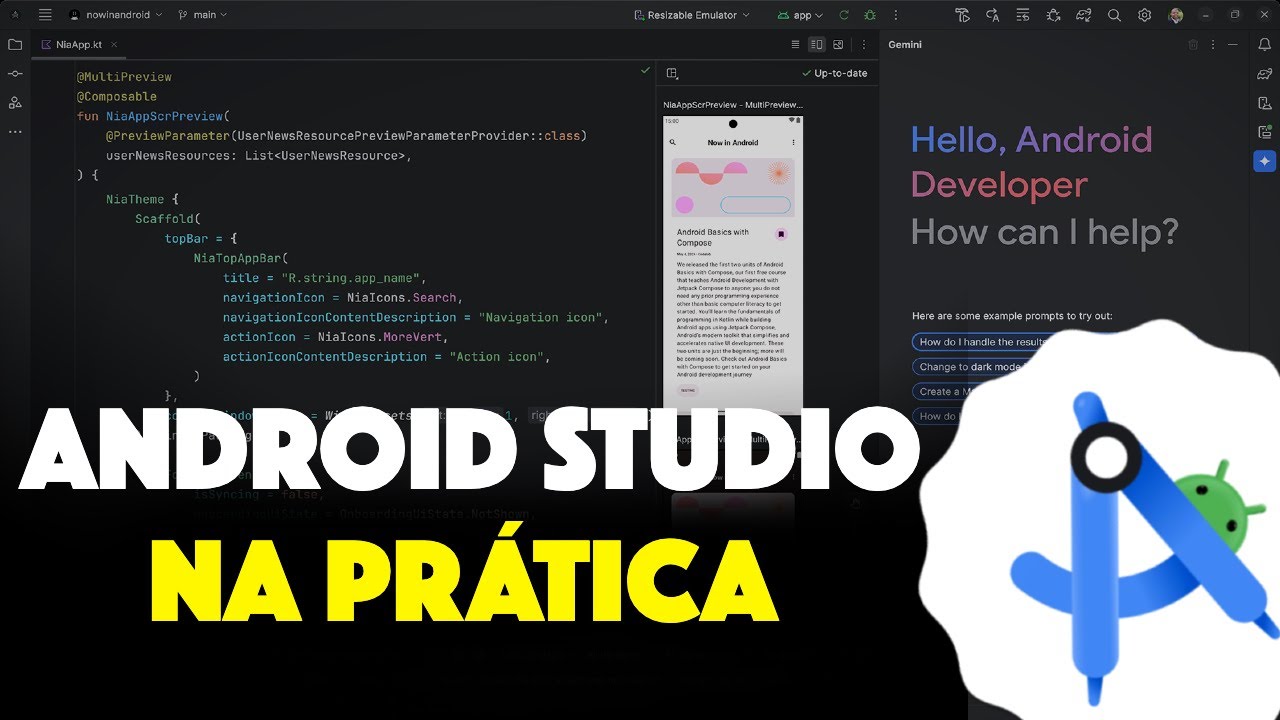Open Search Everywhere magnifier
This screenshot has height=720, width=1280.
pos(1114,15)
